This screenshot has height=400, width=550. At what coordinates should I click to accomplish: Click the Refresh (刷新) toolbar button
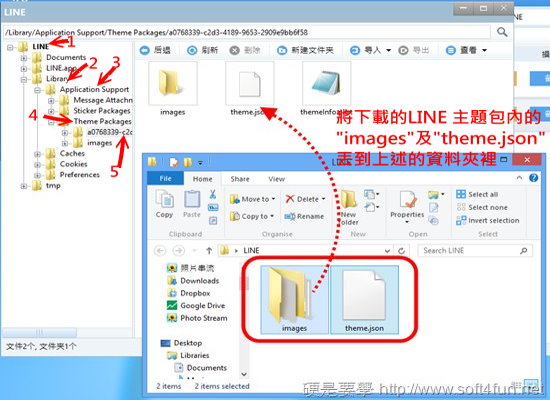202,51
